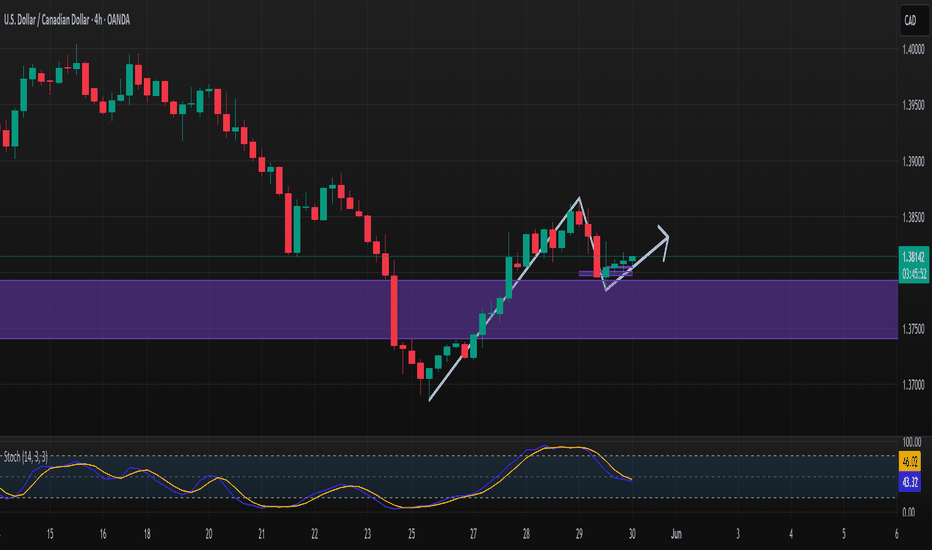
Task: Click date 16 on the time axis
Action: click(103, 534)
